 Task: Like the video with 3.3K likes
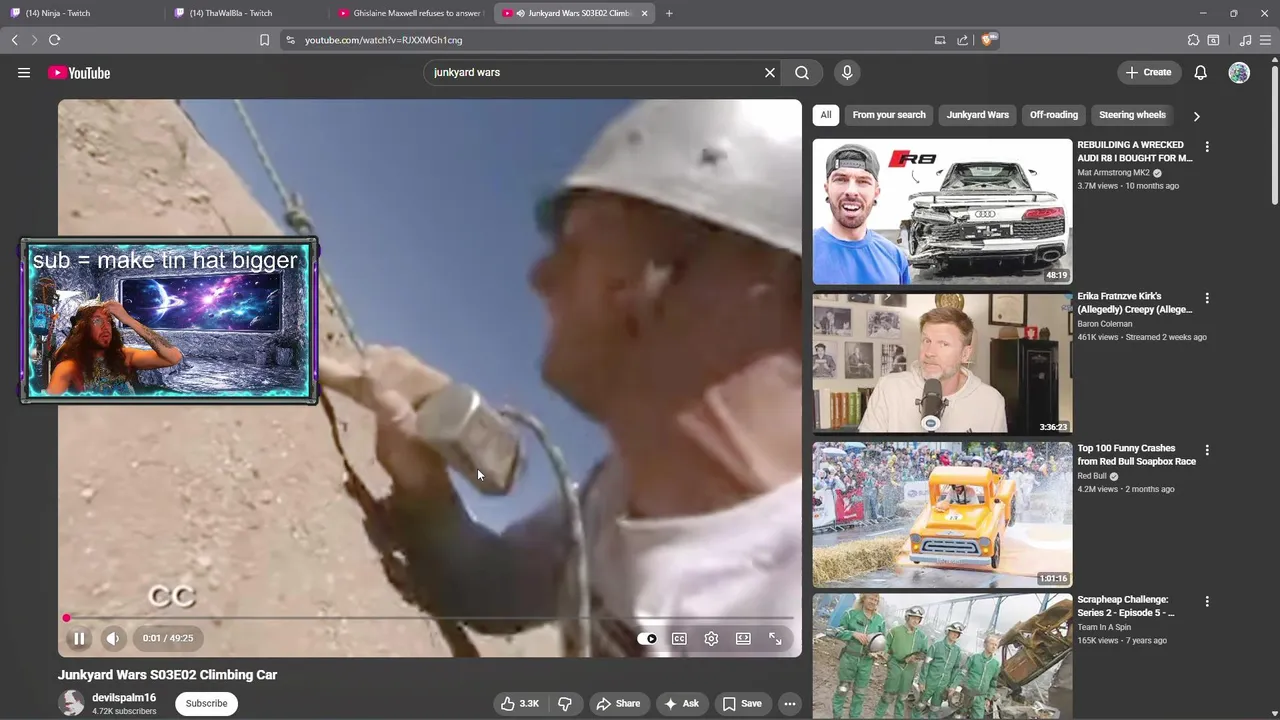point(520,703)
